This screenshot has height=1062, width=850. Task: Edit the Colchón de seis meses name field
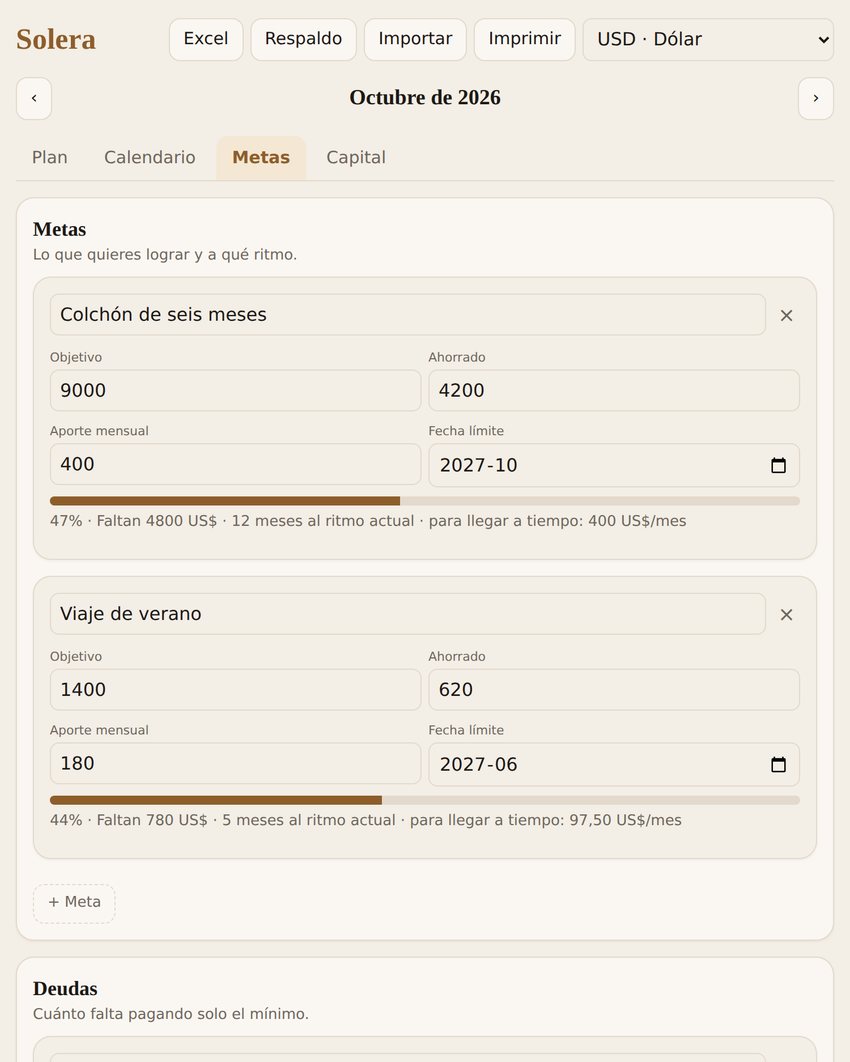pyautogui.click(x=408, y=315)
